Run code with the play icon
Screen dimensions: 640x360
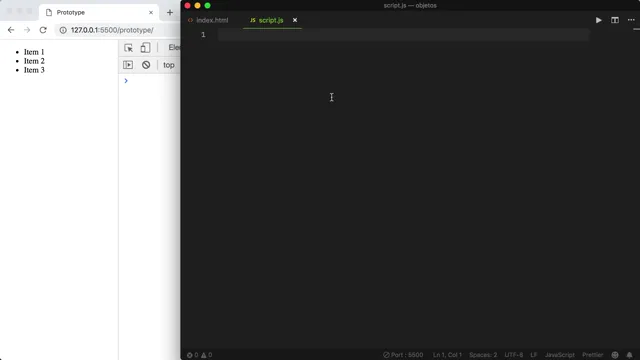598,20
